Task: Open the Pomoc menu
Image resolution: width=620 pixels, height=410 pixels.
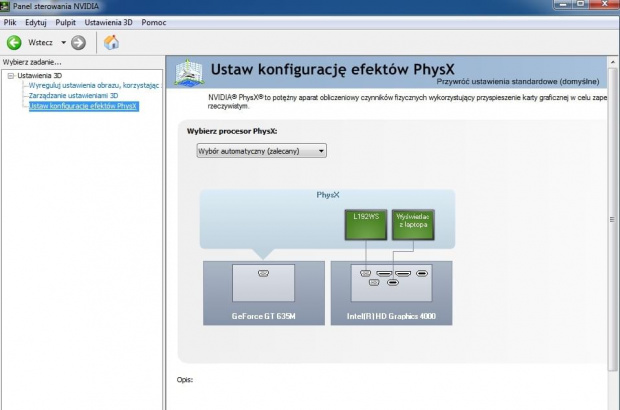Action: coord(153,23)
